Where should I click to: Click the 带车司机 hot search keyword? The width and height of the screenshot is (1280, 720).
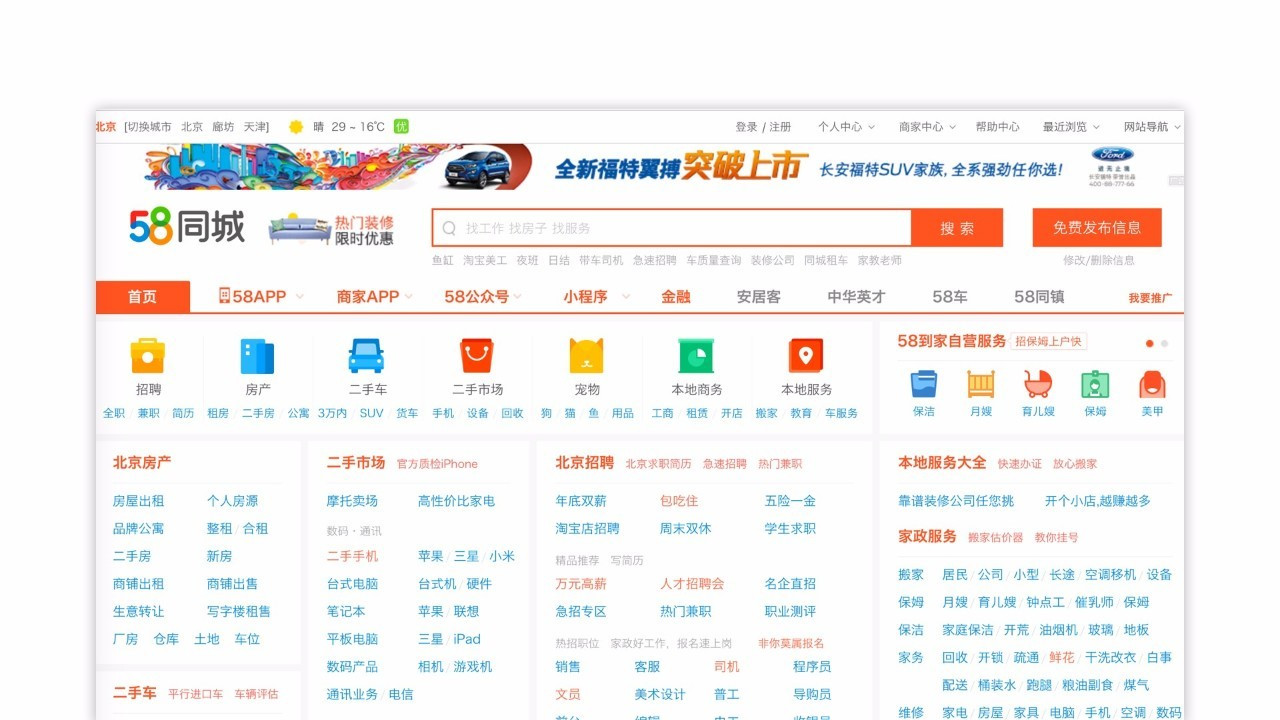(601, 260)
